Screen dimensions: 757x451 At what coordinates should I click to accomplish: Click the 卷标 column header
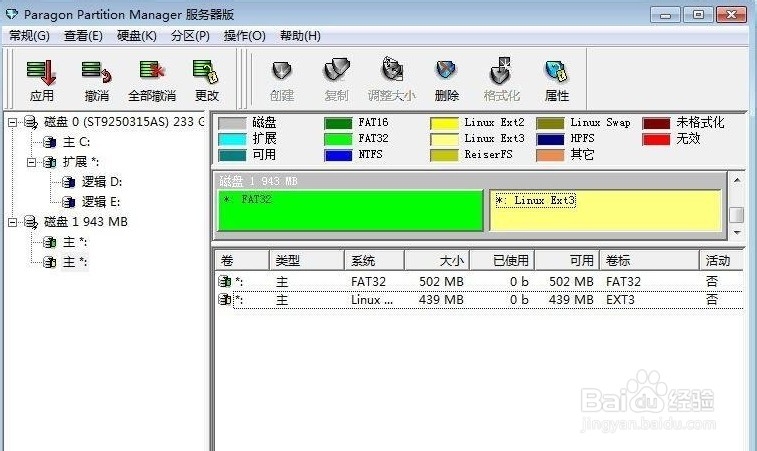click(649, 261)
